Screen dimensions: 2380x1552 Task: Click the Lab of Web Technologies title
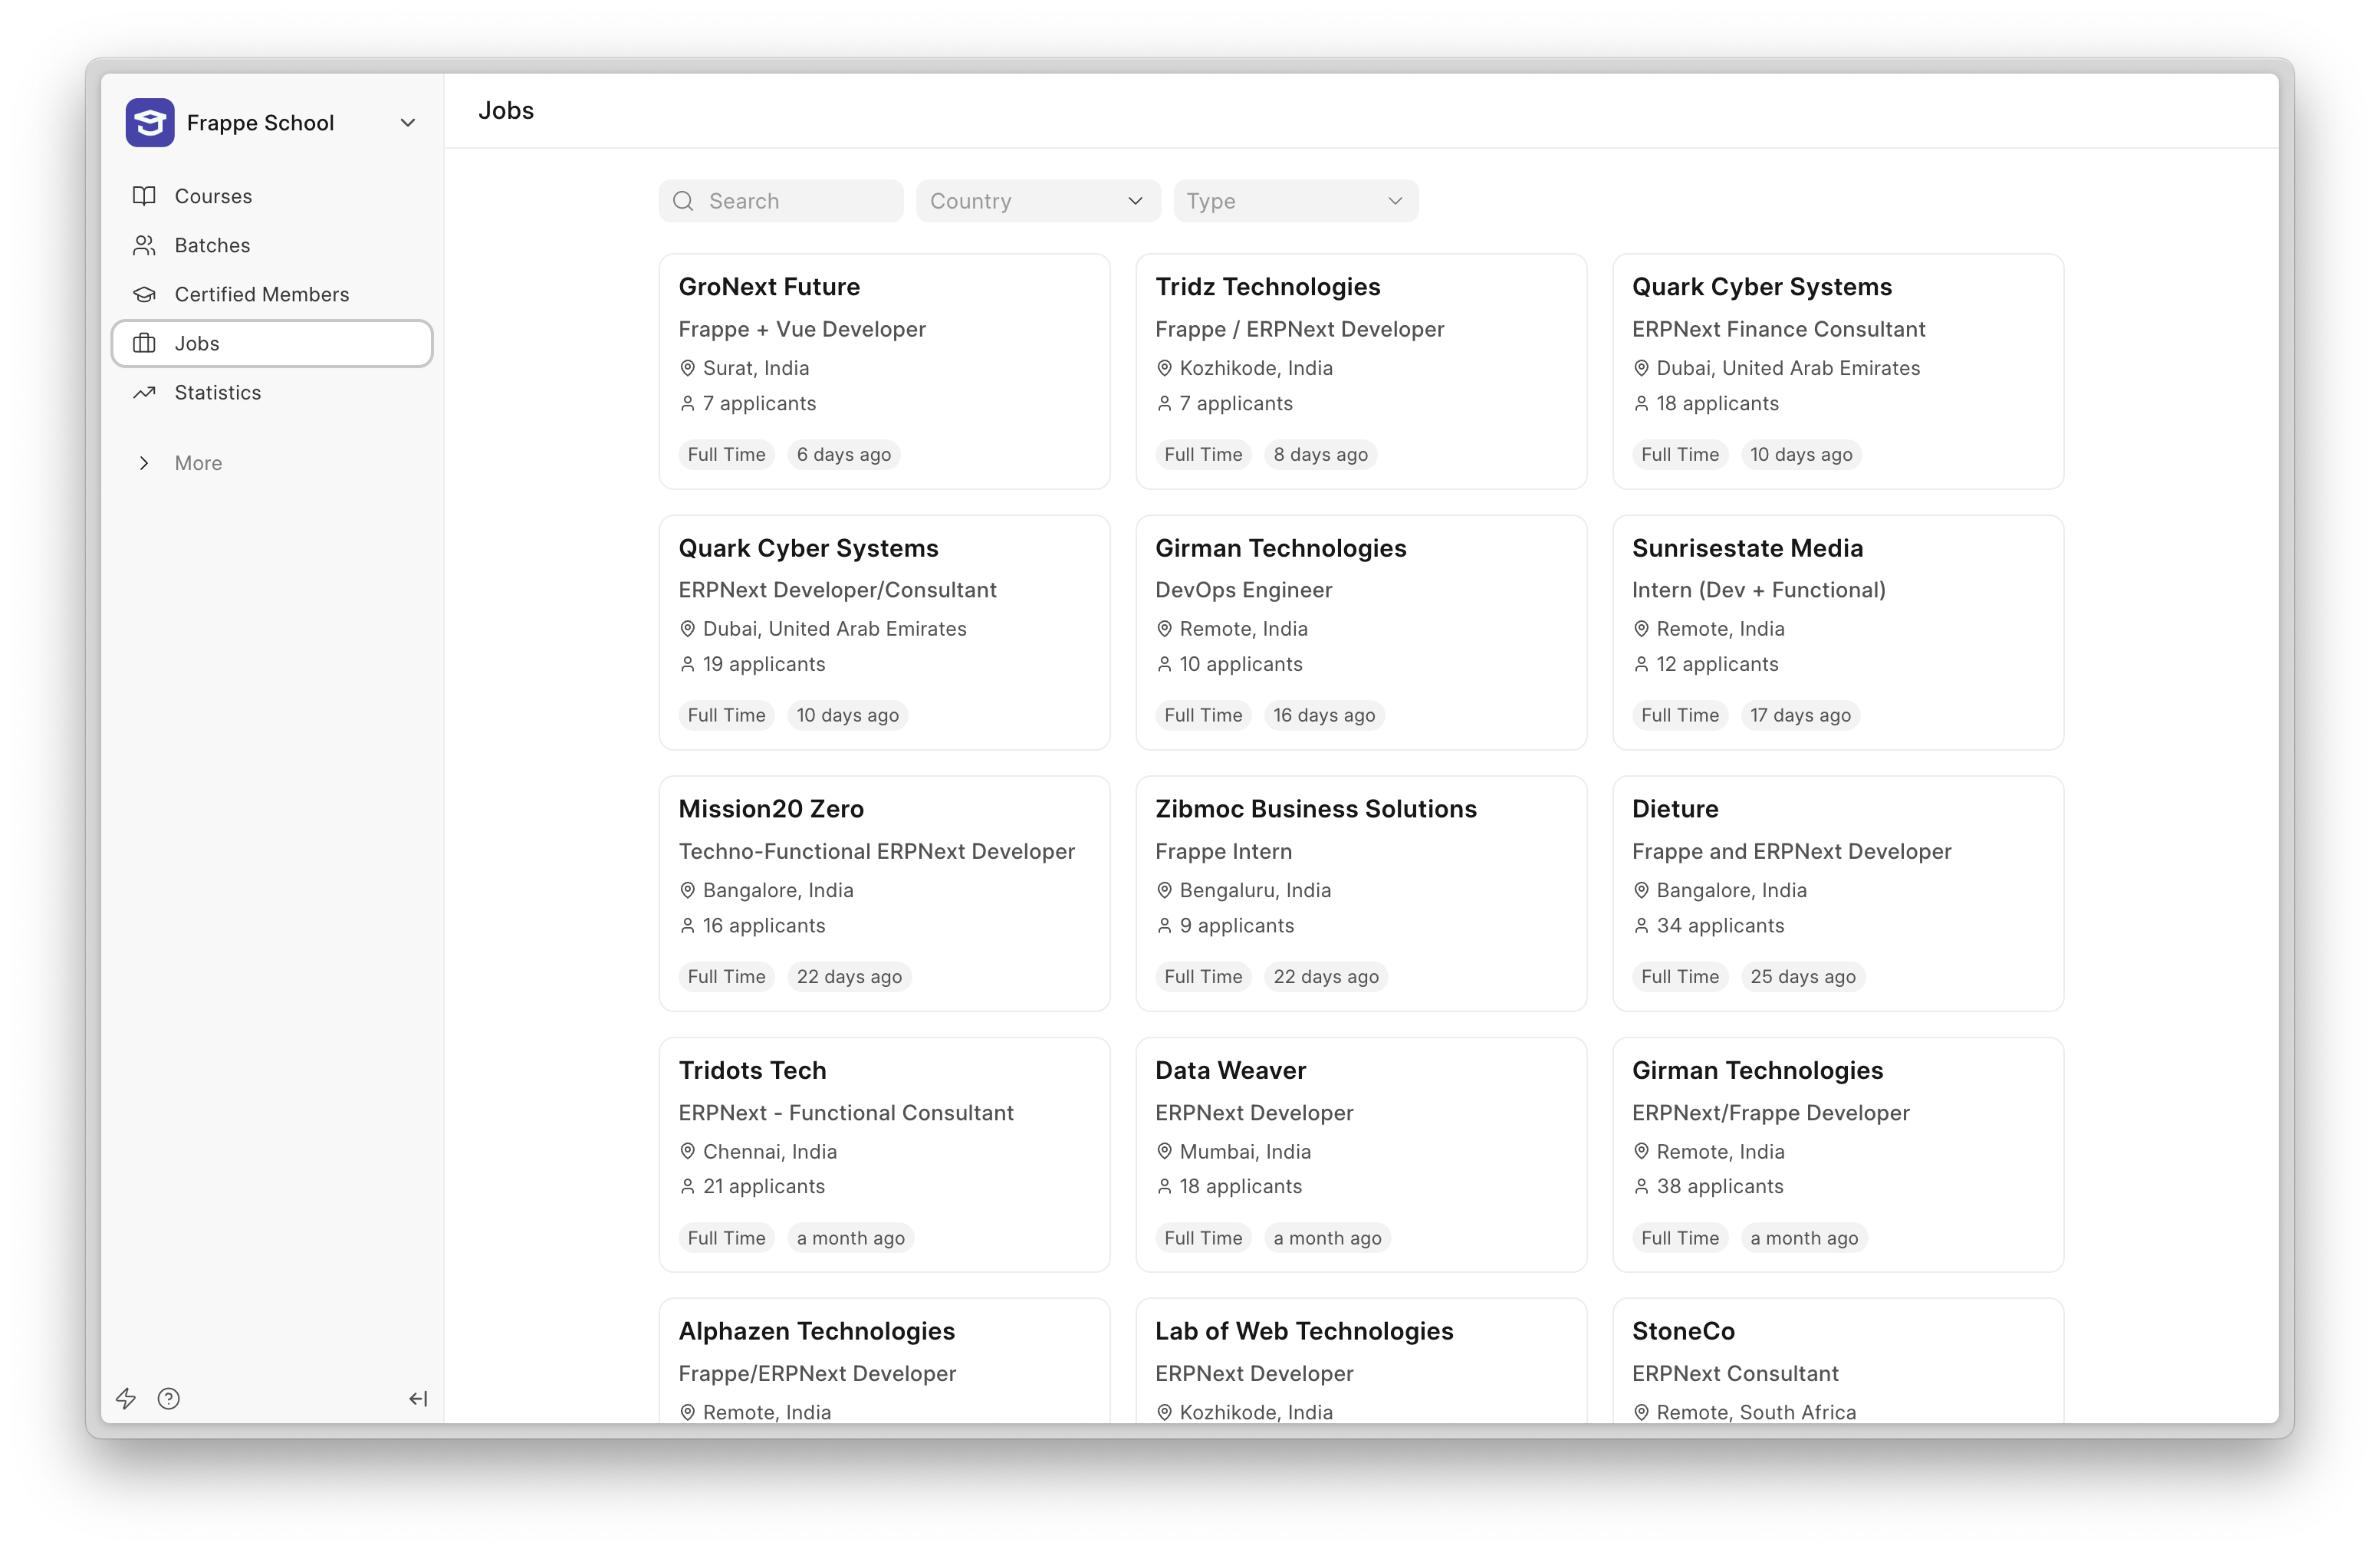[x=1304, y=1332]
